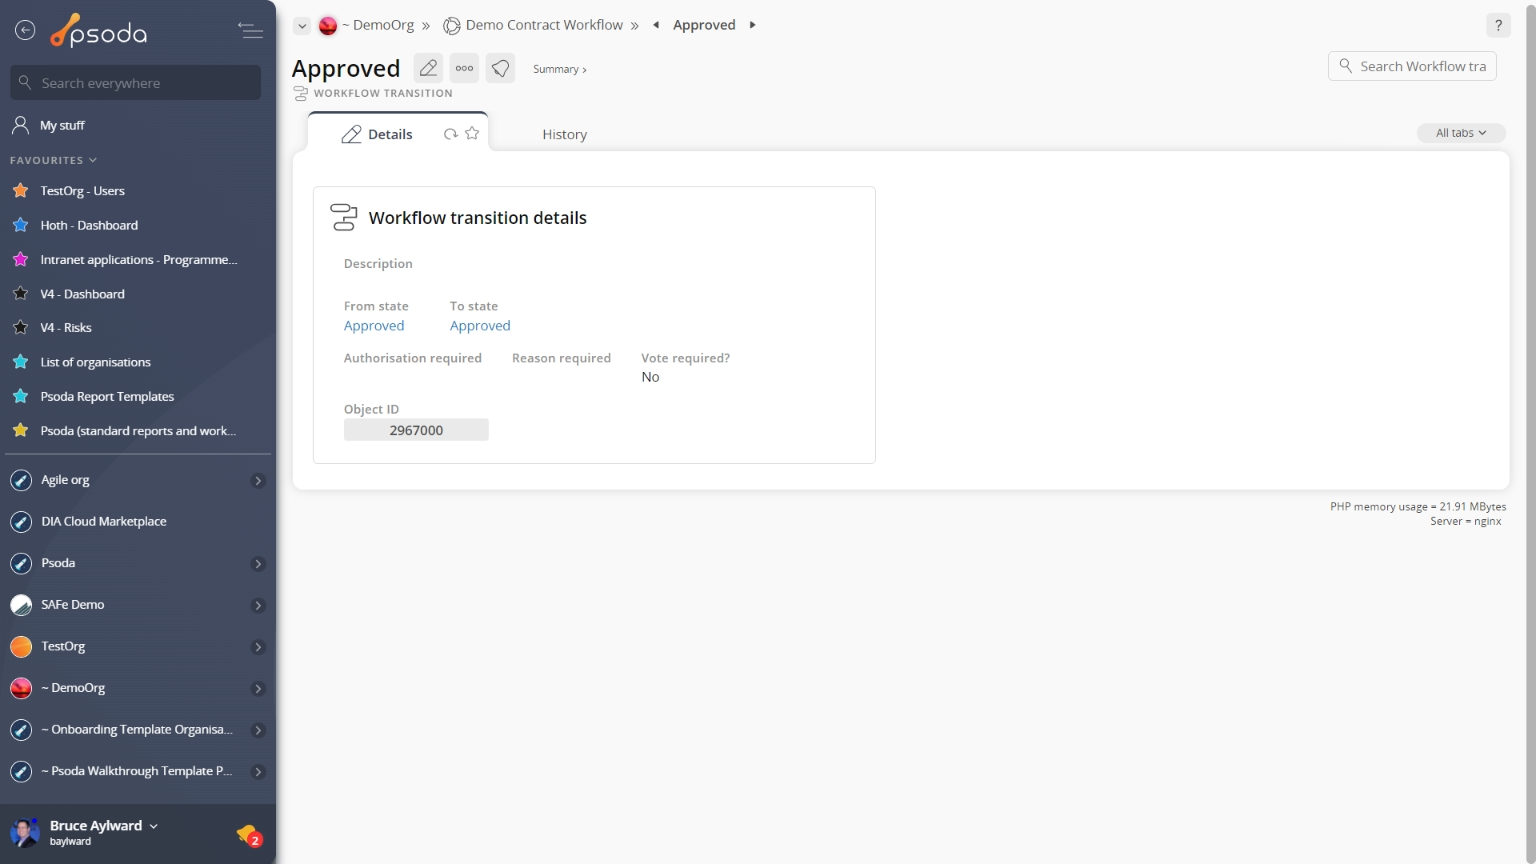1536x864 pixels.
Task: Open the notifications bell with badge 2
Action: 249,834
